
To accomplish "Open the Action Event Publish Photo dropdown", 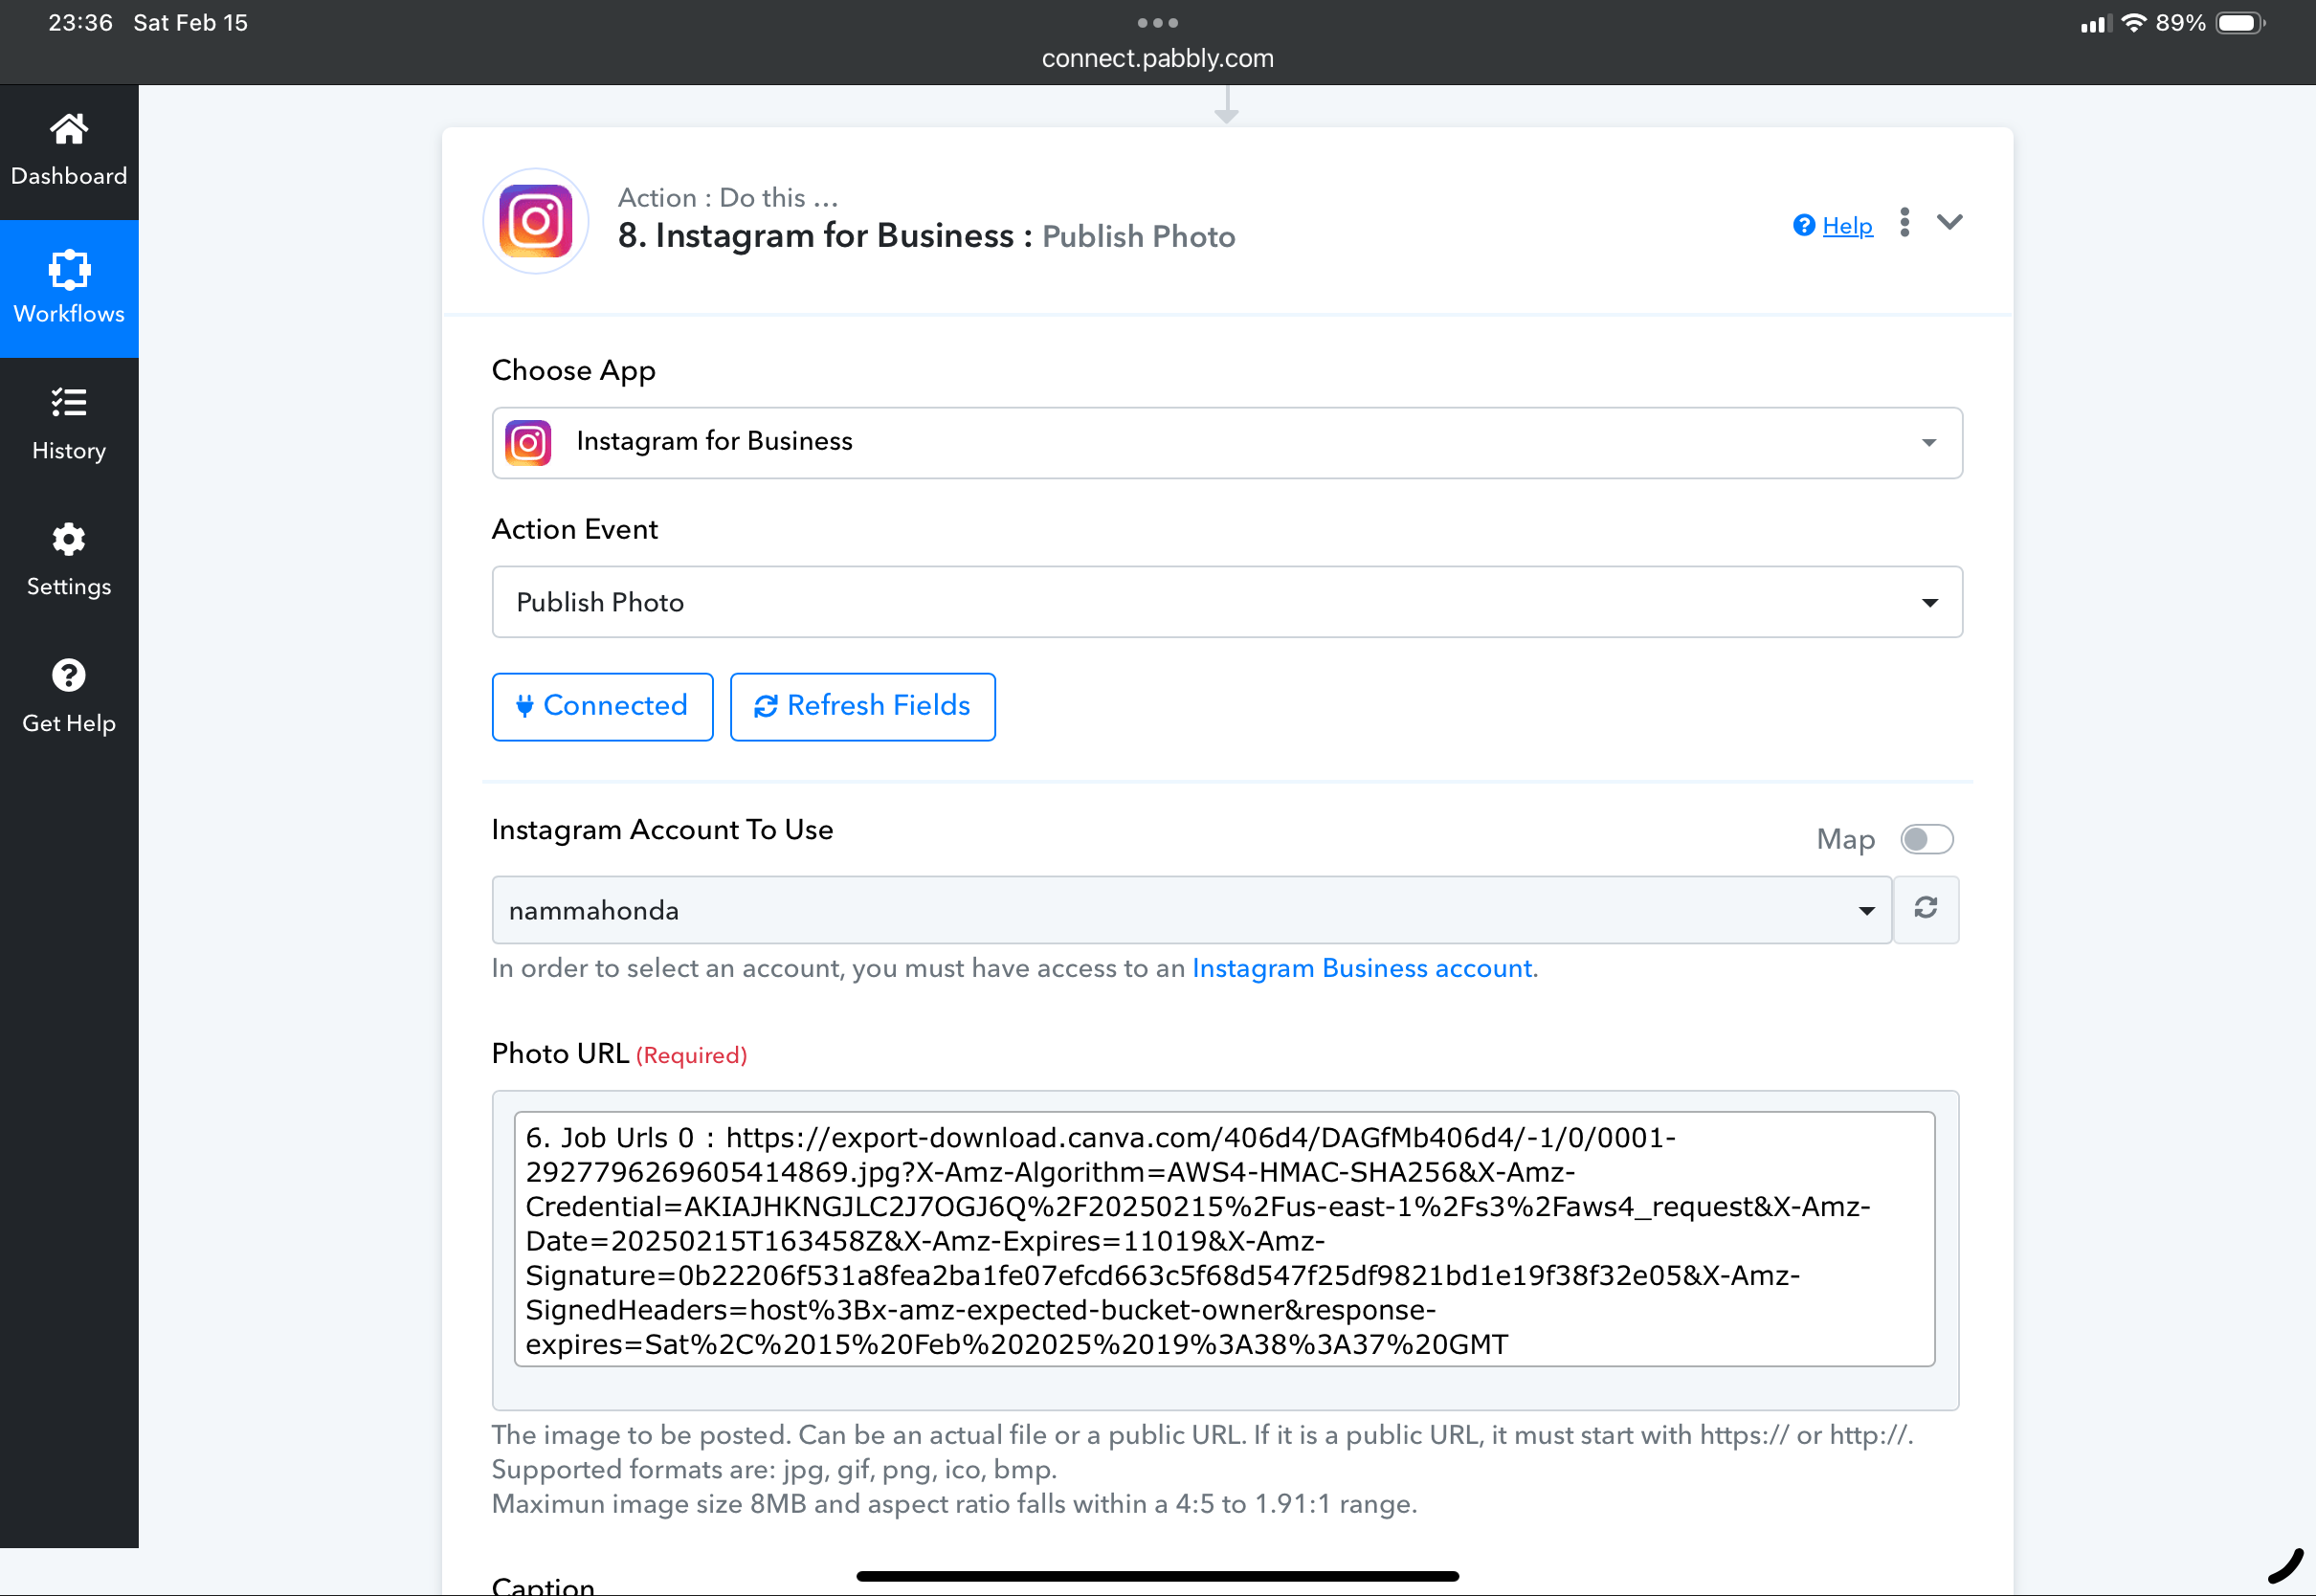I will click(1226, 602).
